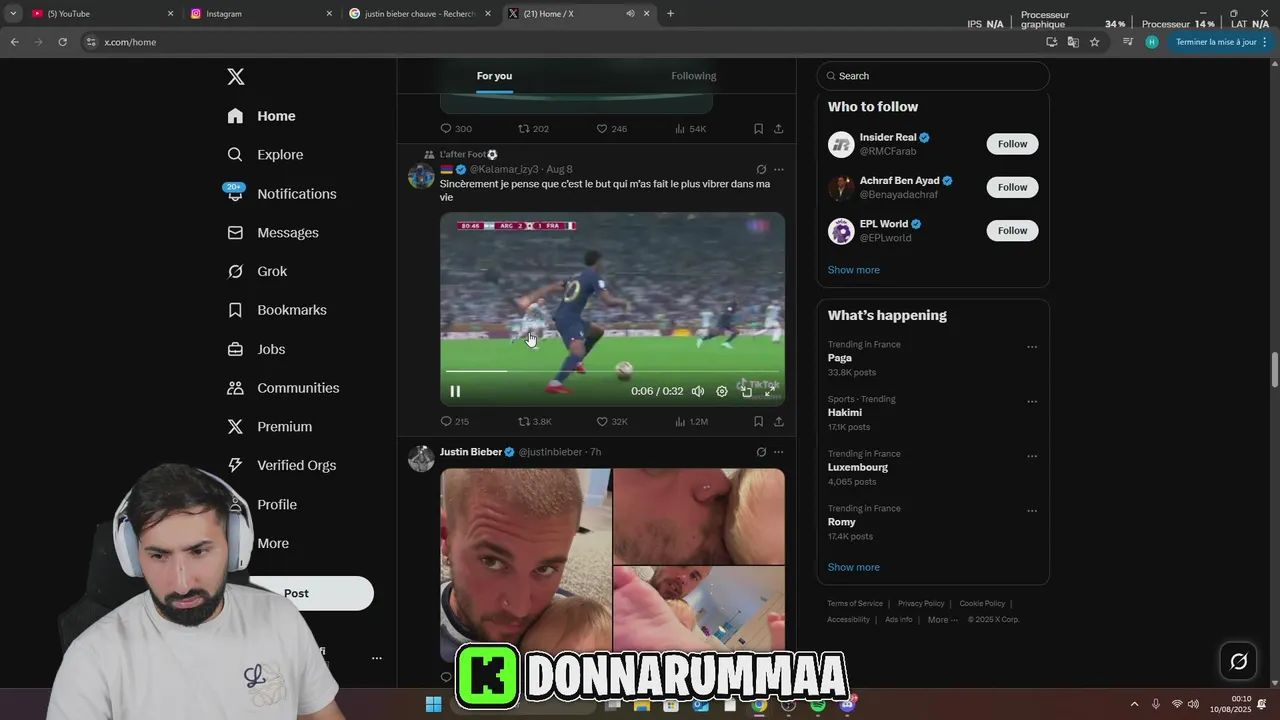Open options for Hakimi trend

tap(1032, 402)
